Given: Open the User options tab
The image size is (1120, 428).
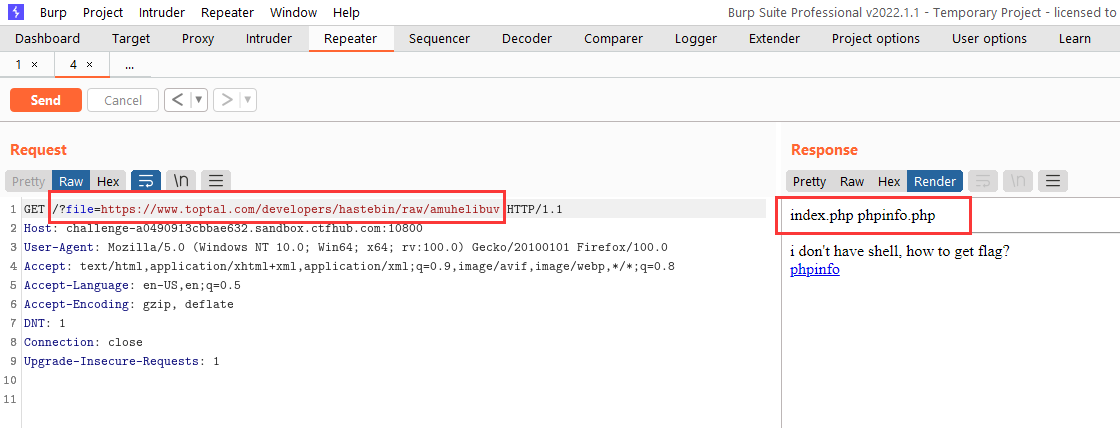Looking at the screenshot, I should pos(989,39).
